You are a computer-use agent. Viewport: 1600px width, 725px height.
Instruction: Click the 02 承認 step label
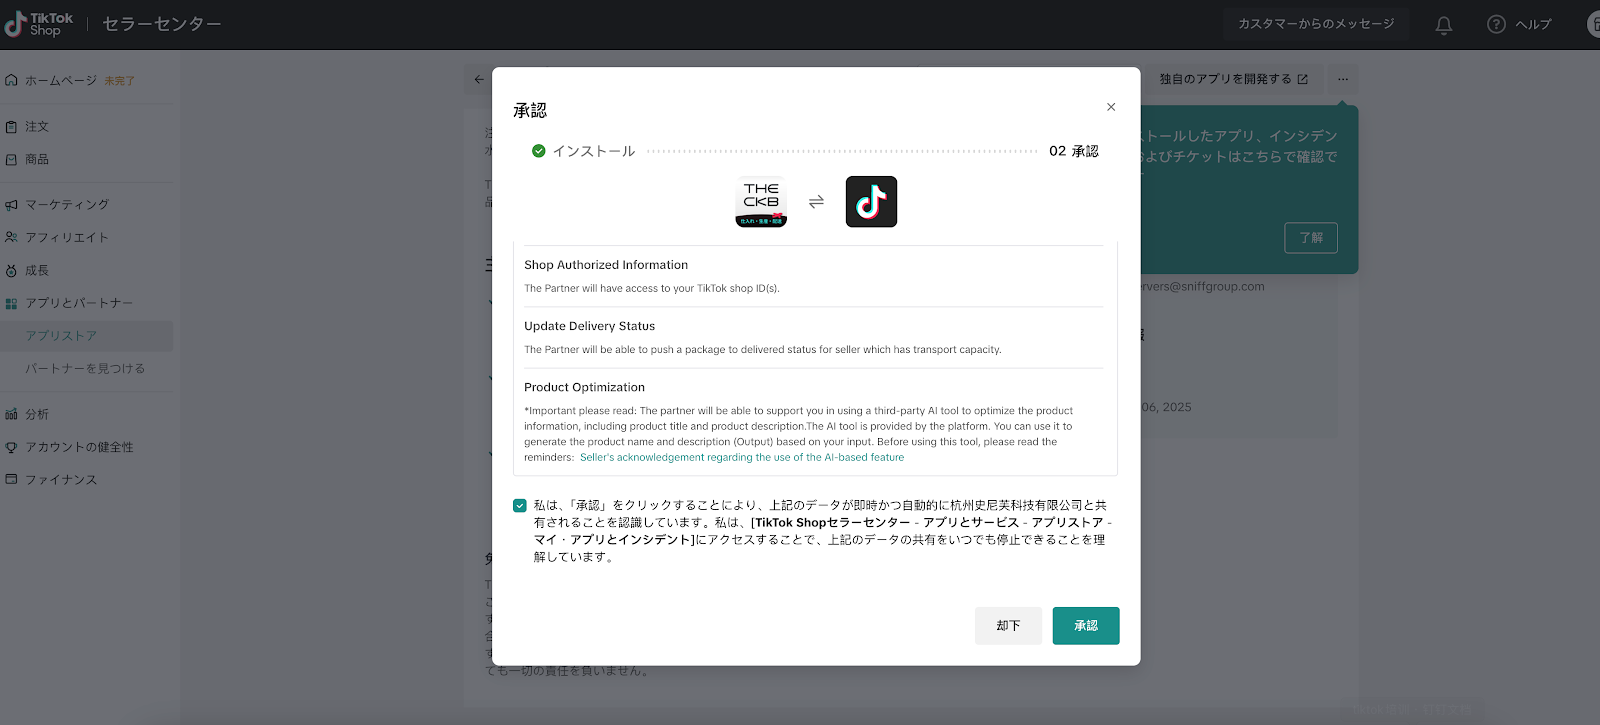[1074, 151]
